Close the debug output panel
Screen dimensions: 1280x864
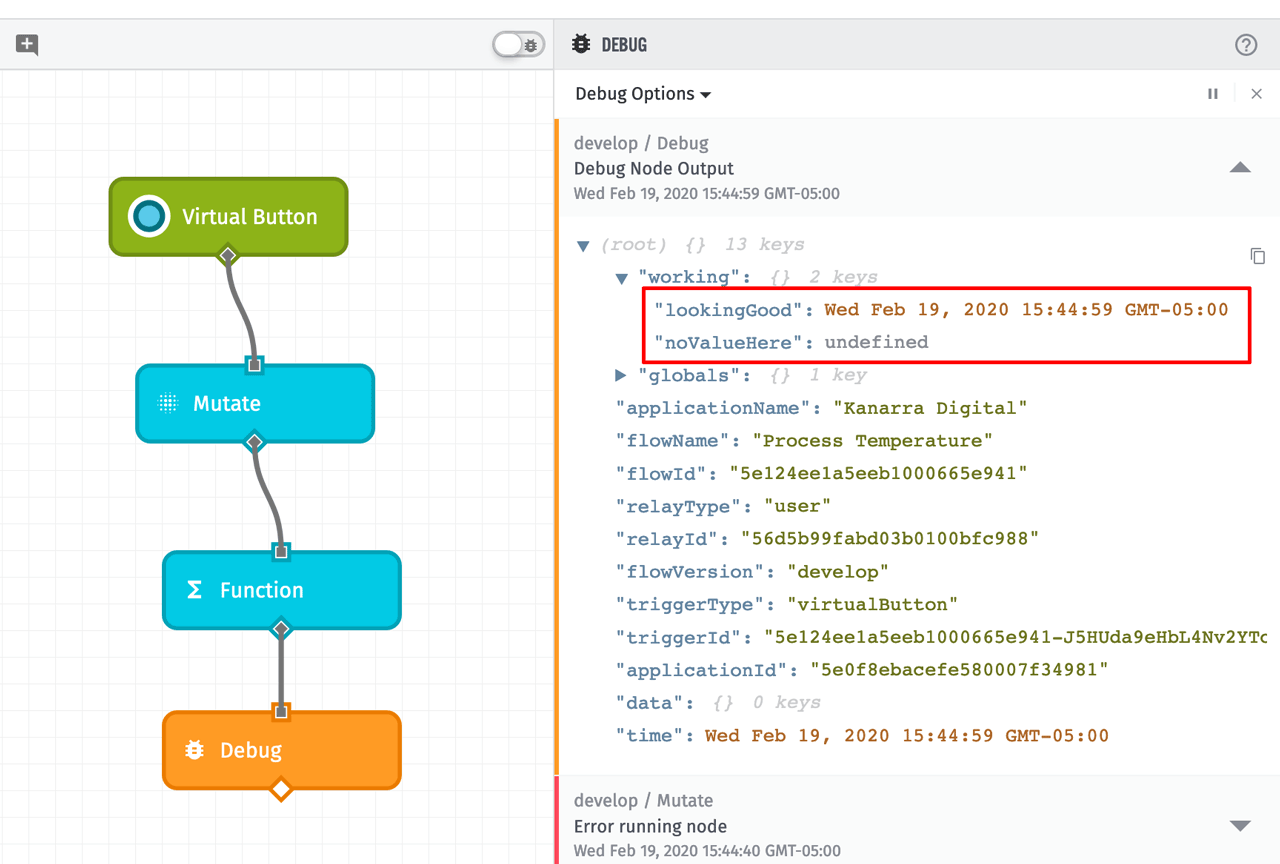[1257, 93]
